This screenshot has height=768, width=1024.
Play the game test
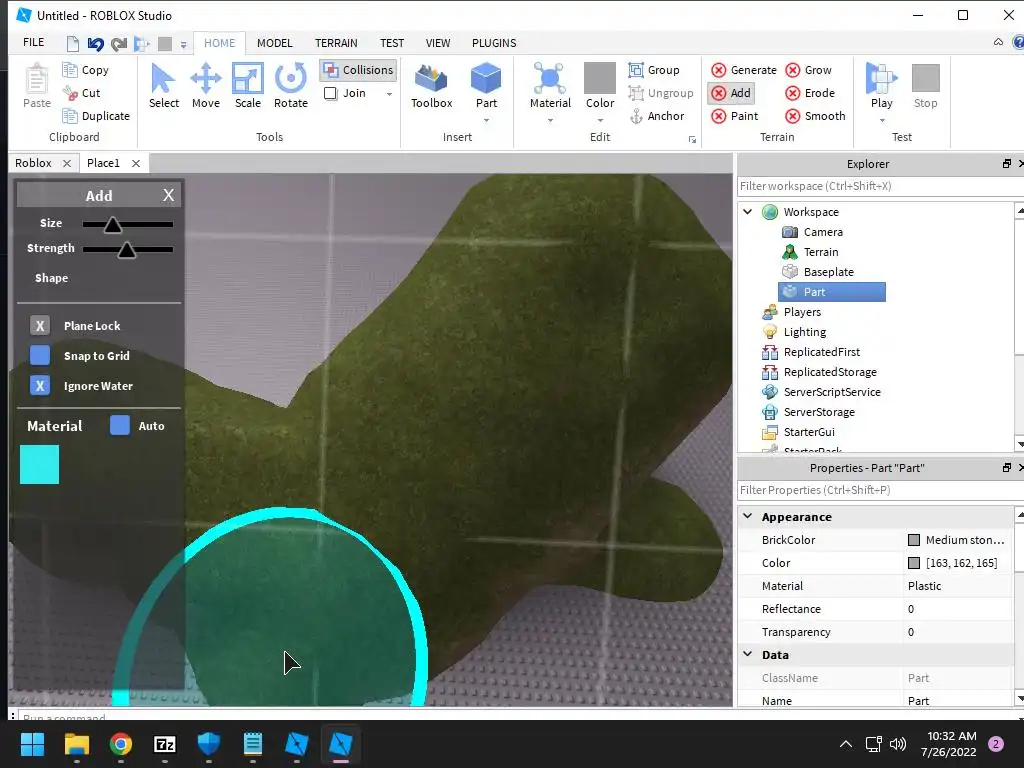click(881, 86)
